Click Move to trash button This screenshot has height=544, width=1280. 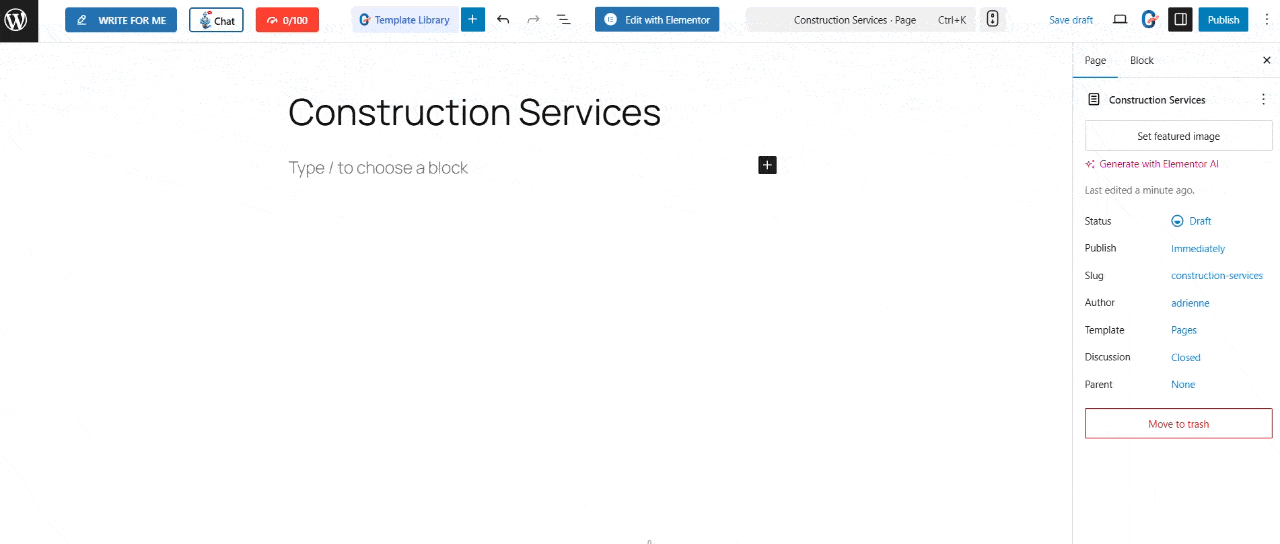pyautogui.click(x=1178, y=424)
